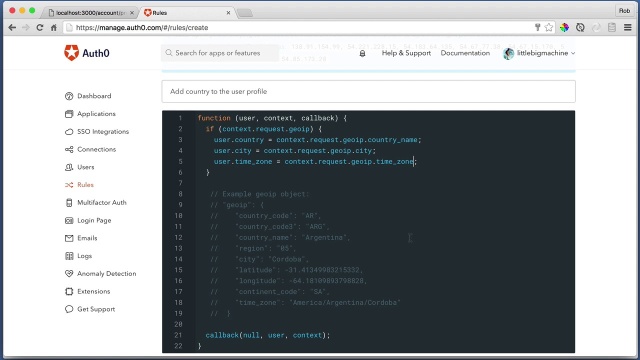Click the Applications window icon
Viewport: 640px width, 360px height.
click(69, 114)
